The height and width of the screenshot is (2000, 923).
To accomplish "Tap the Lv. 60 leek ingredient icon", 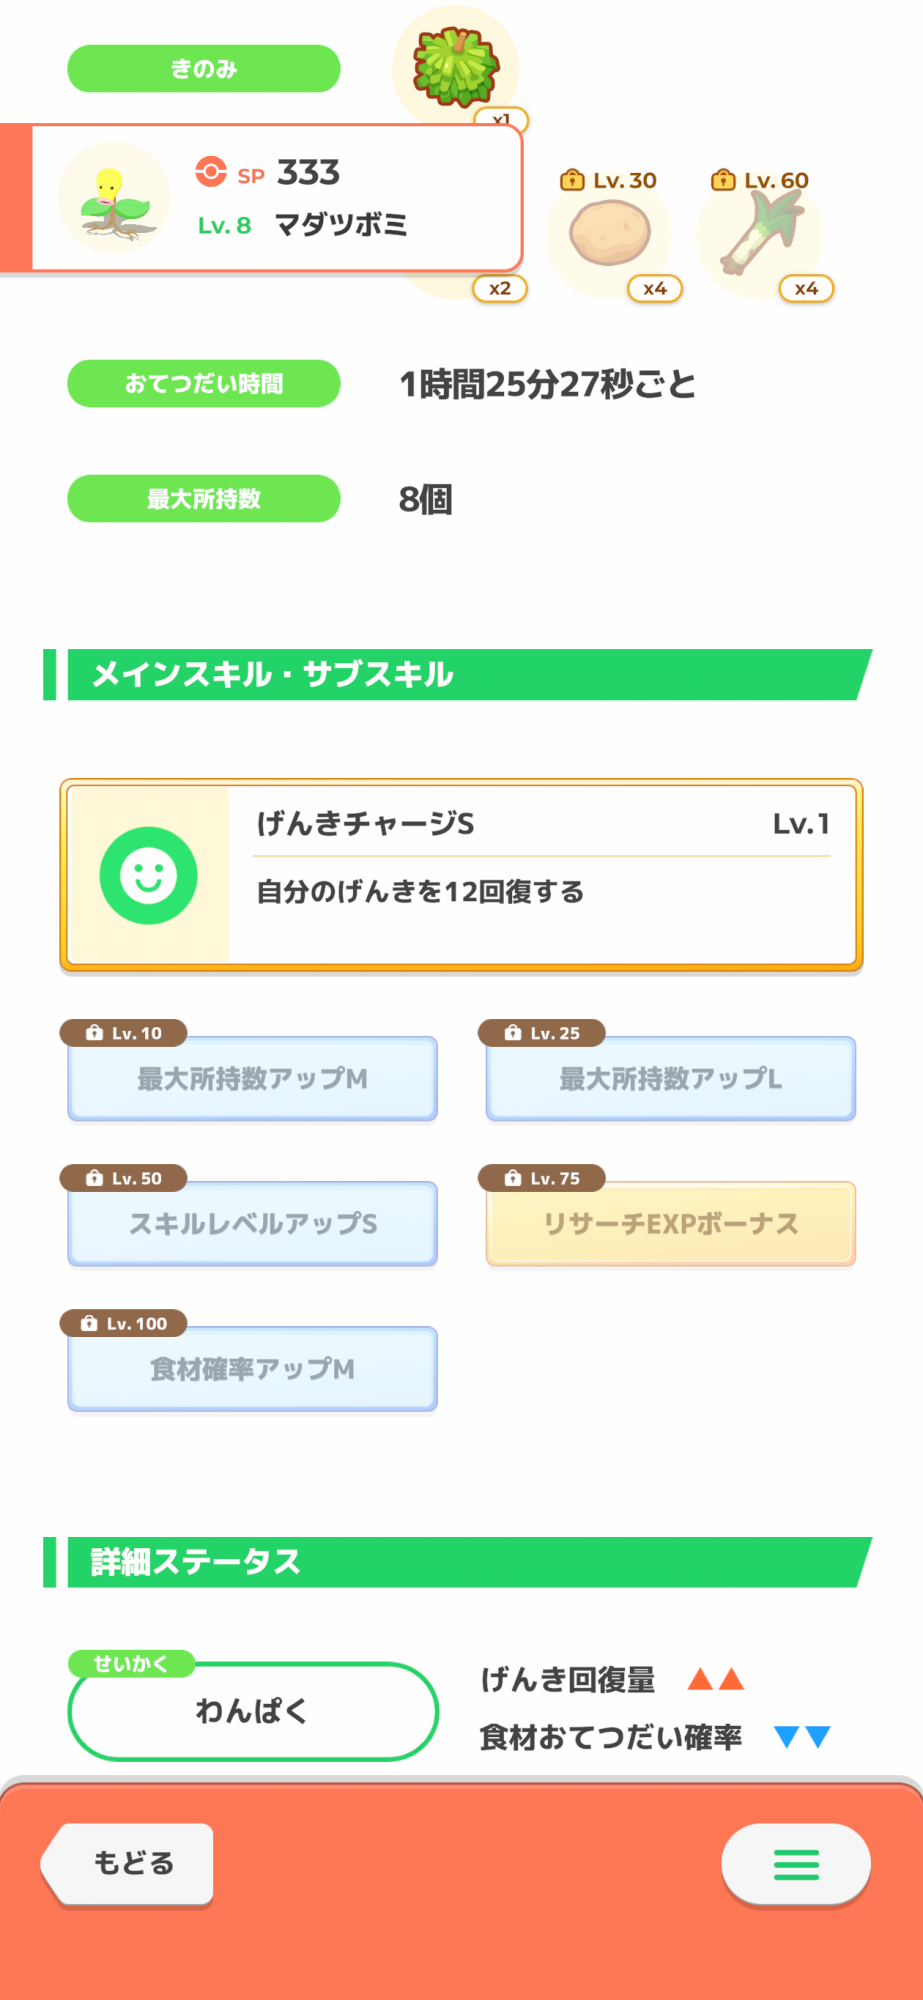I will [x=762, y=233].
